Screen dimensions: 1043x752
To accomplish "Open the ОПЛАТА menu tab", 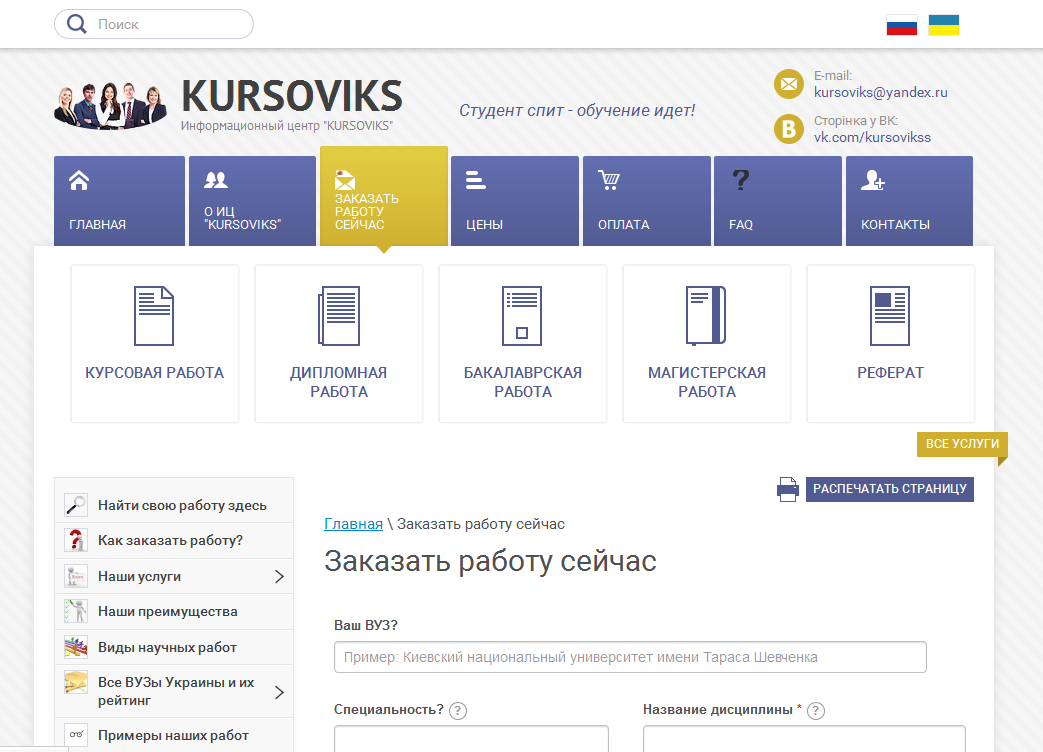I will coord(647,201).
